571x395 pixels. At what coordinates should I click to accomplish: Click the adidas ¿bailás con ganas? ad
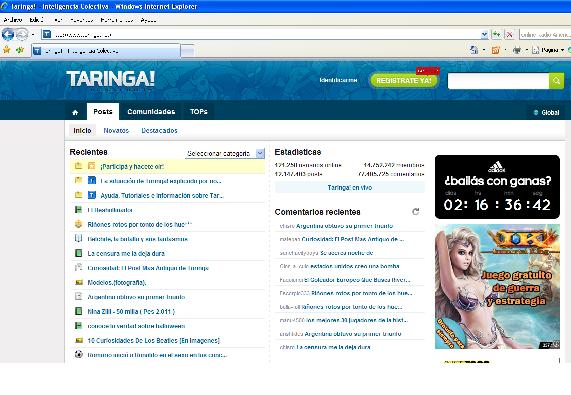497,187
